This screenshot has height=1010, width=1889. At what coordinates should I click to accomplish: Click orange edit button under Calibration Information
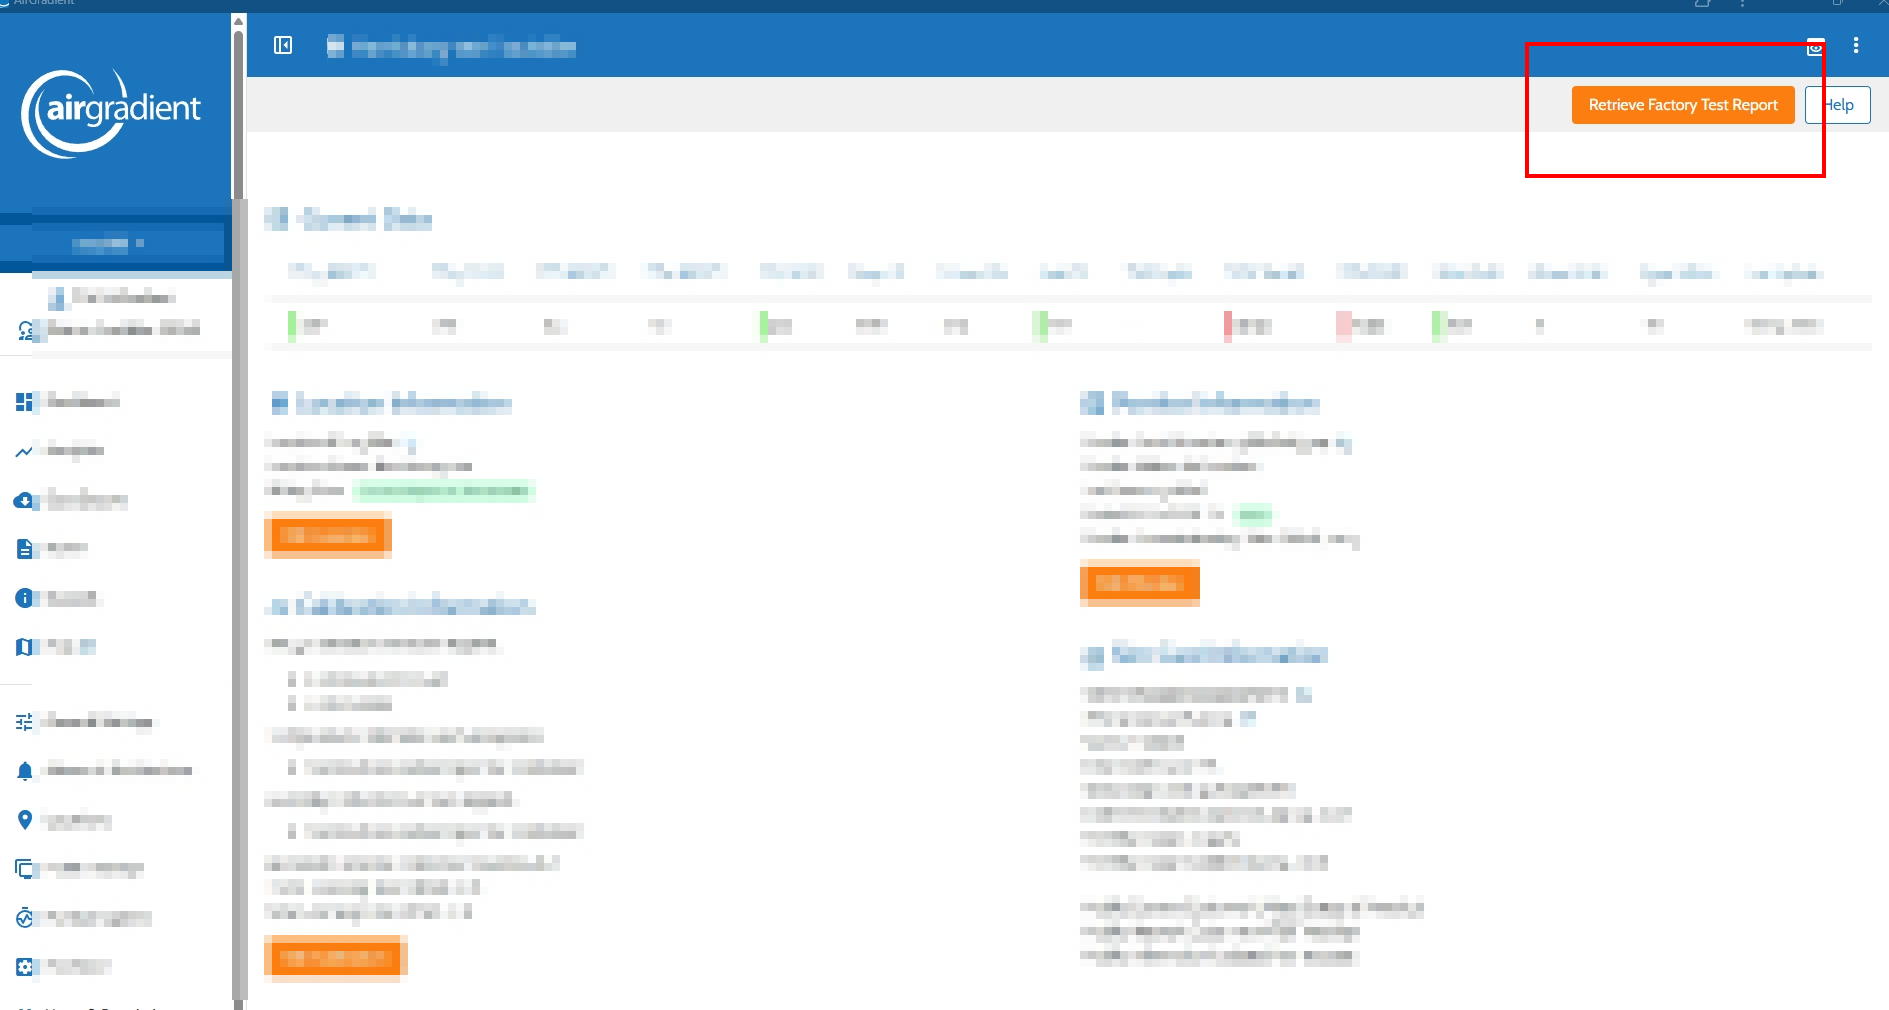[334, 958]
